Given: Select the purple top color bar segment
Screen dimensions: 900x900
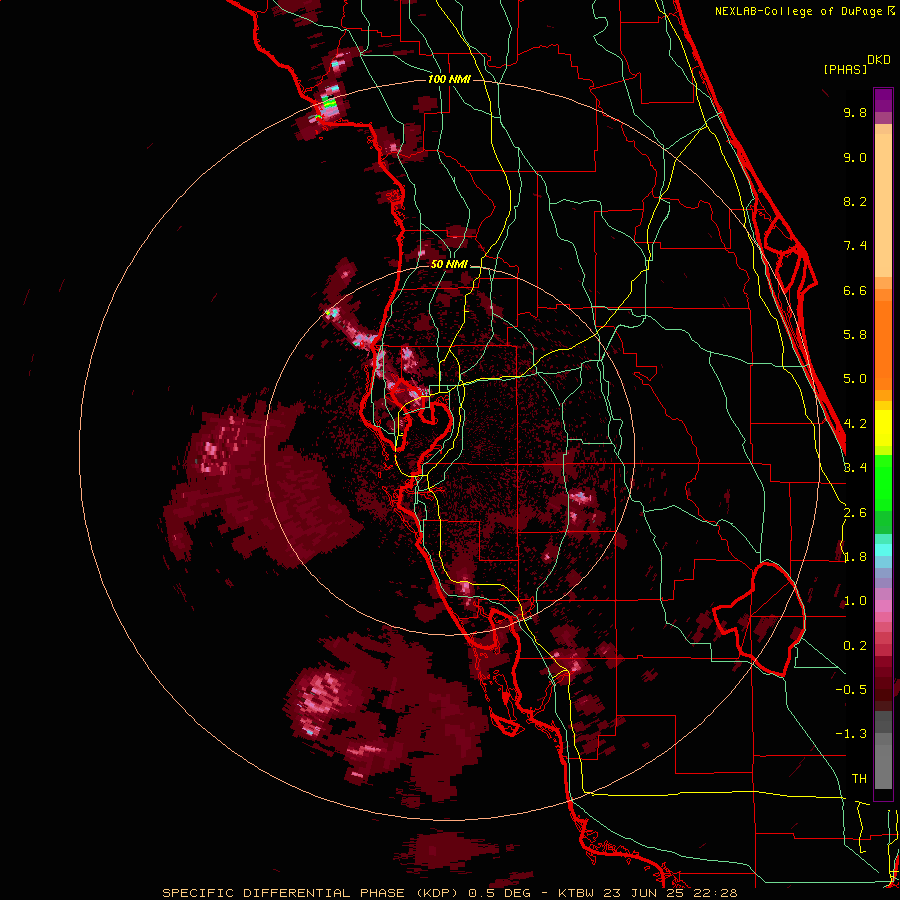Looking at the screenshot, I should tap(883, 100).
